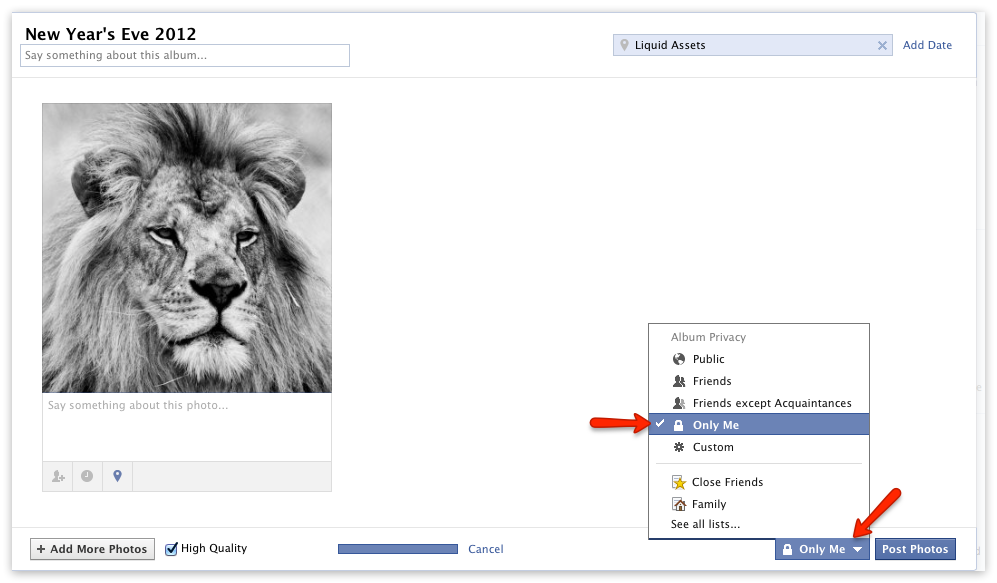Click the Add More Photos button
The image size is (997, 583).
(x=92, y=548)
